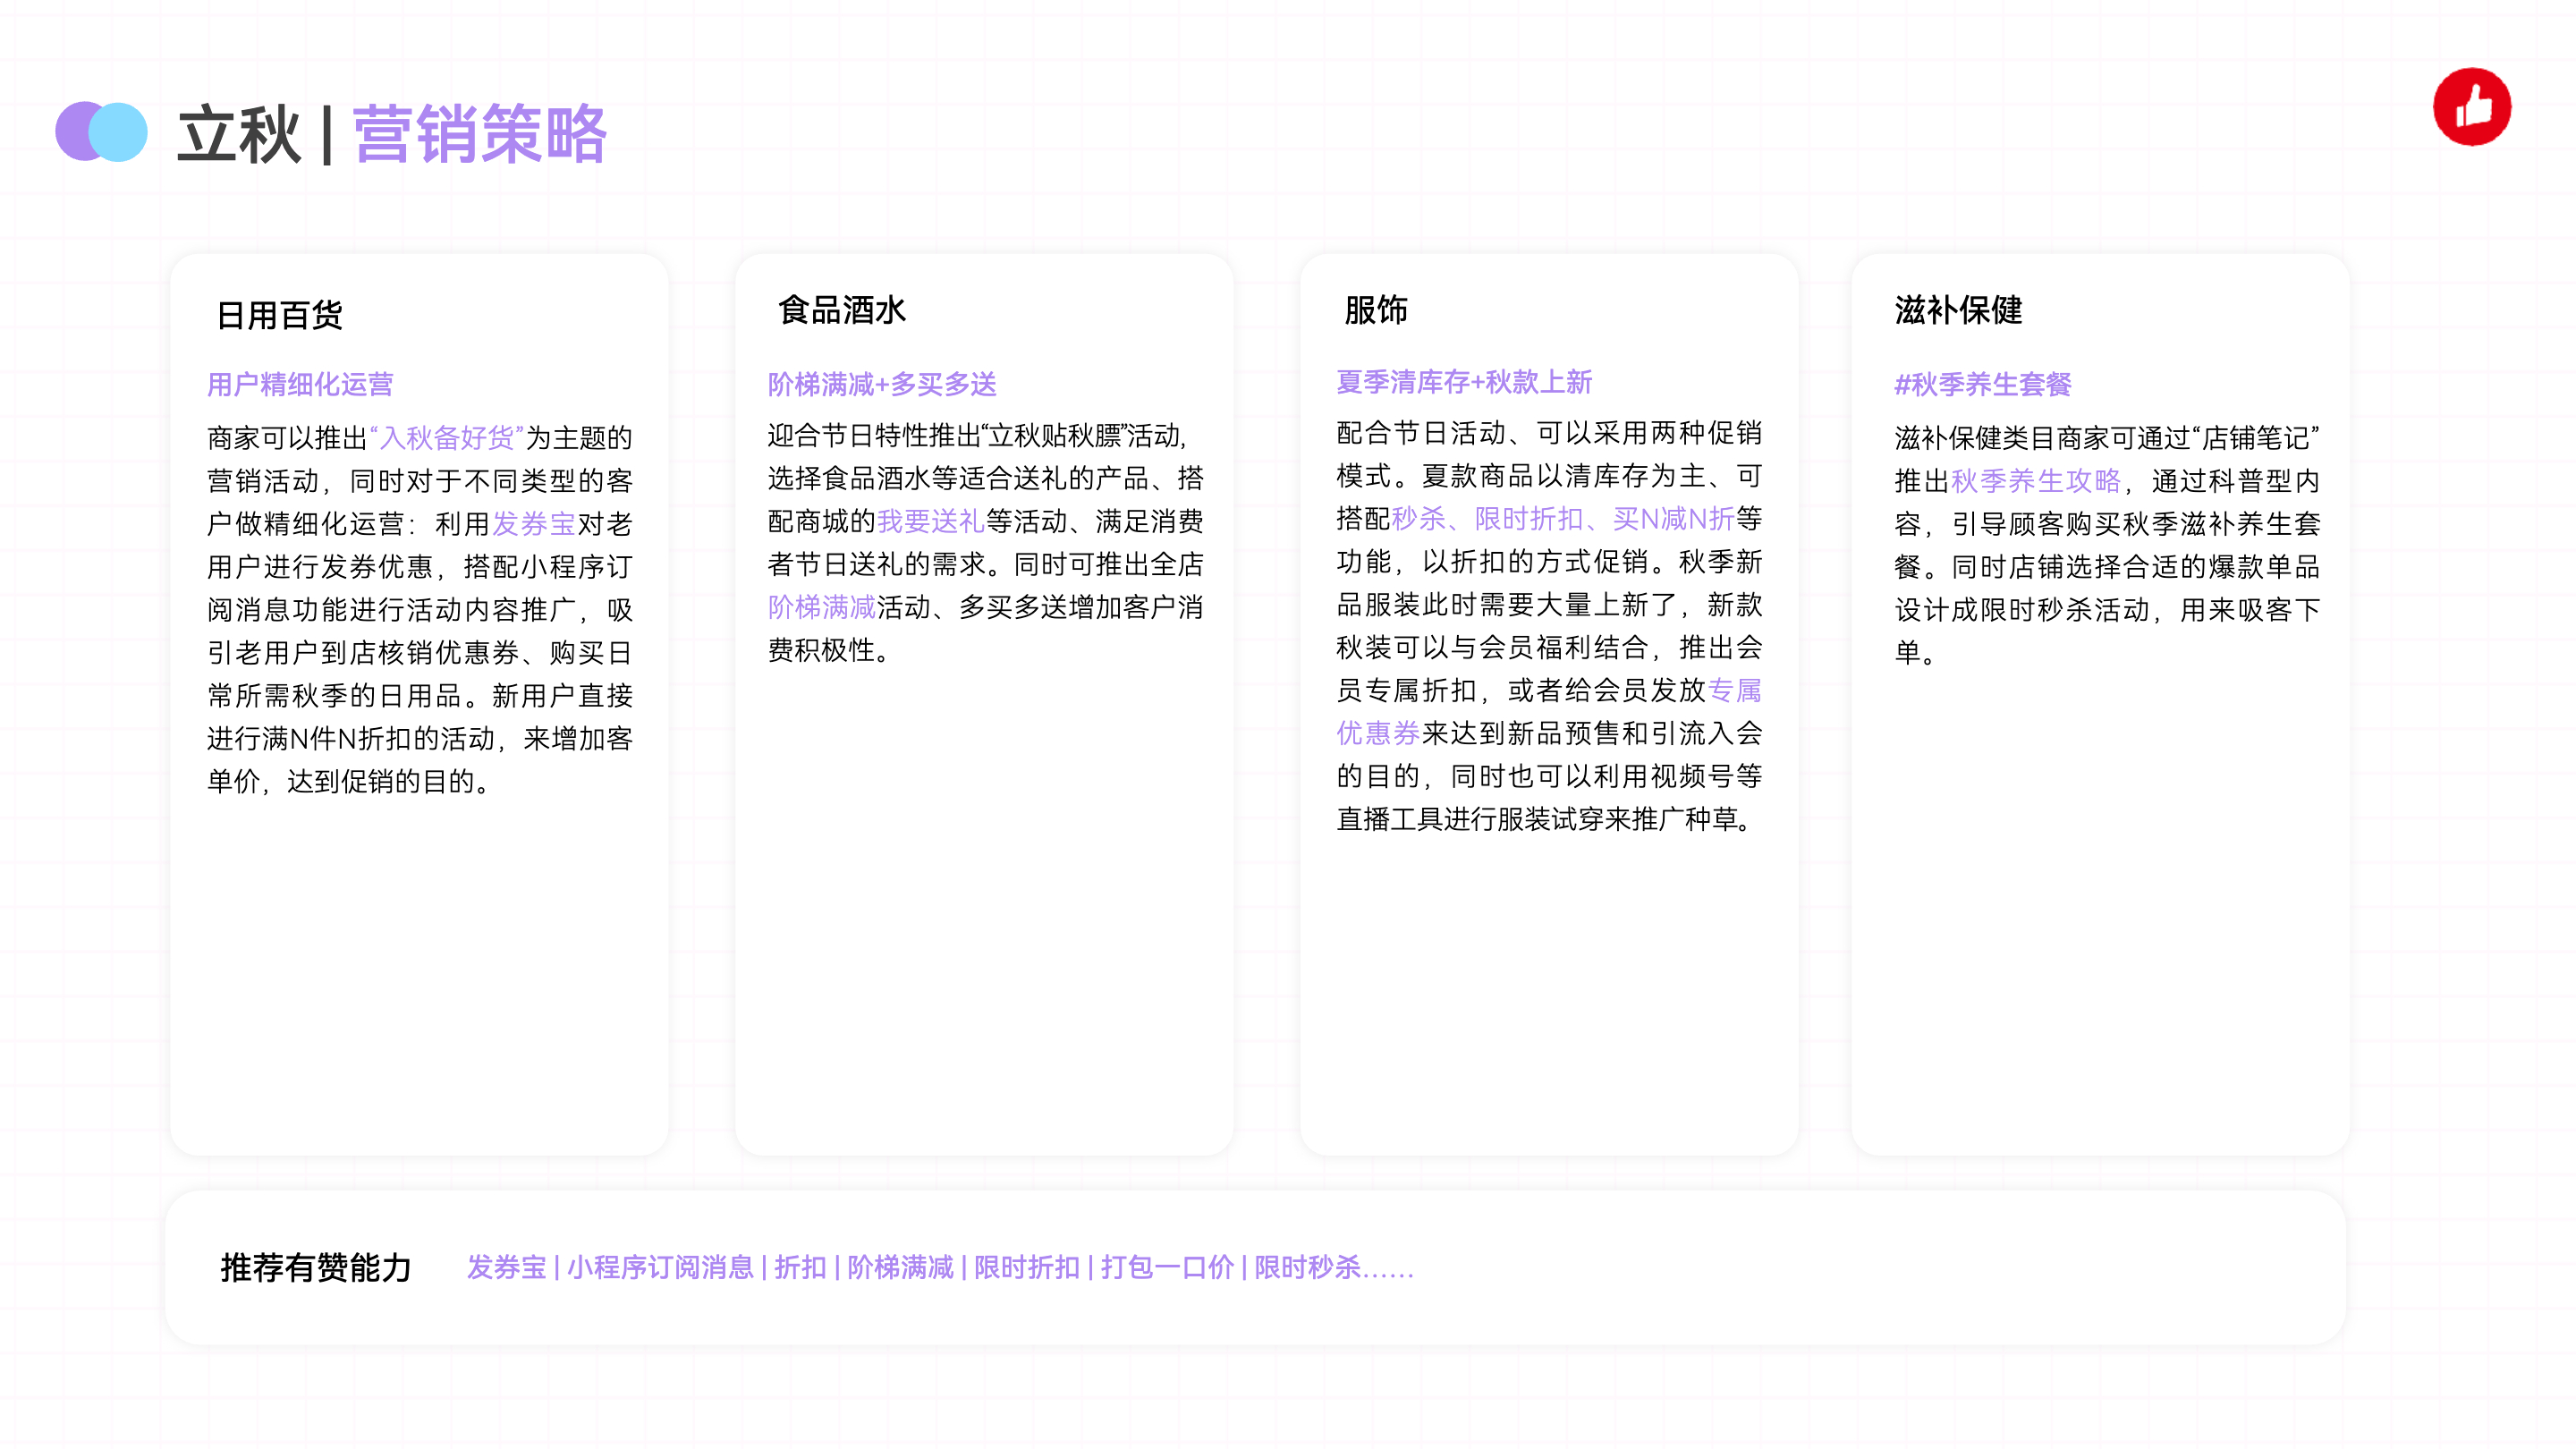Click the highlighted 秋季养生攻略 text
Image resolution: width=2576 pixels, height=1449 pixels.
click(2035, 481)
